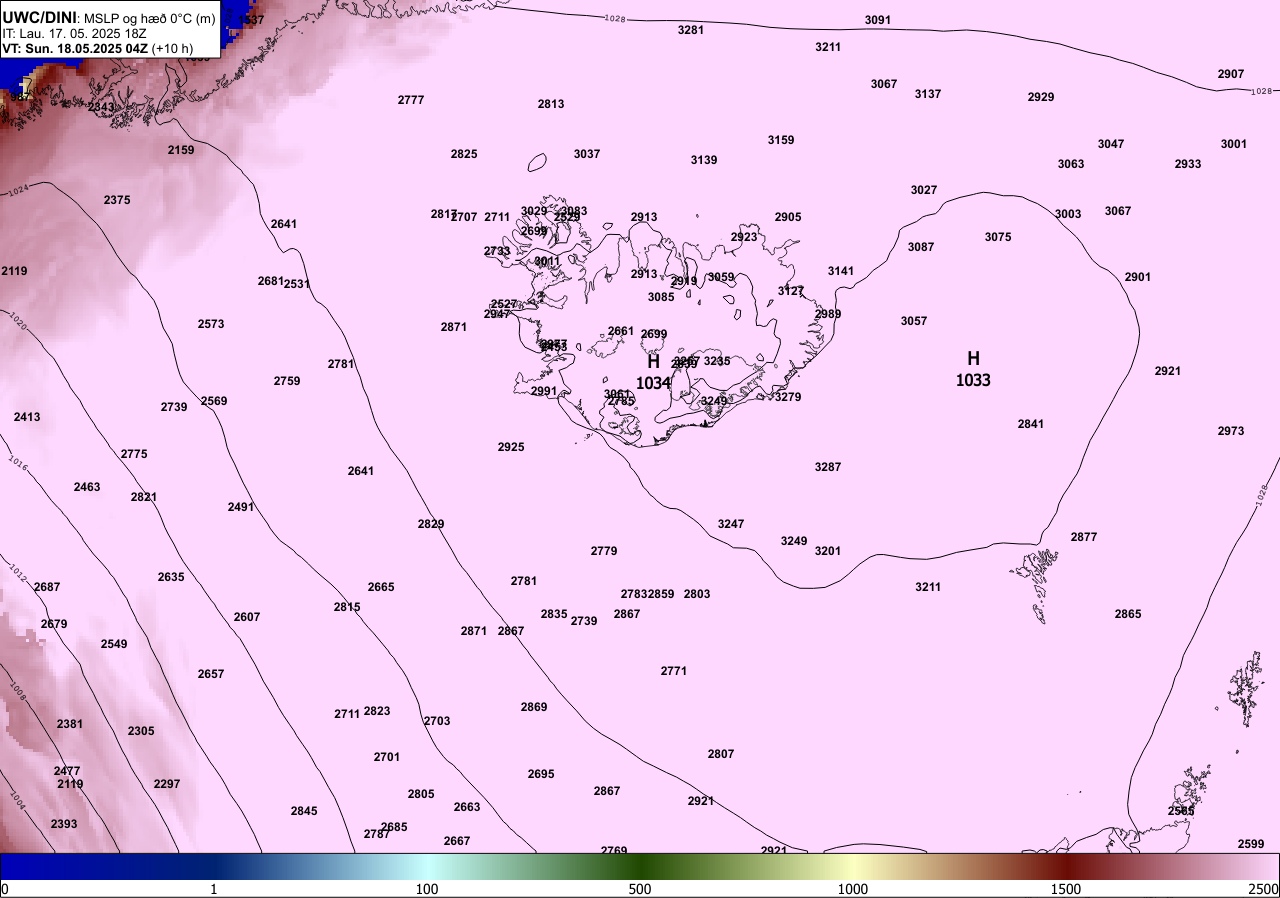Click the height value 2845
Viewport: 1280px width, 898px height.
(x=304, y=811)
